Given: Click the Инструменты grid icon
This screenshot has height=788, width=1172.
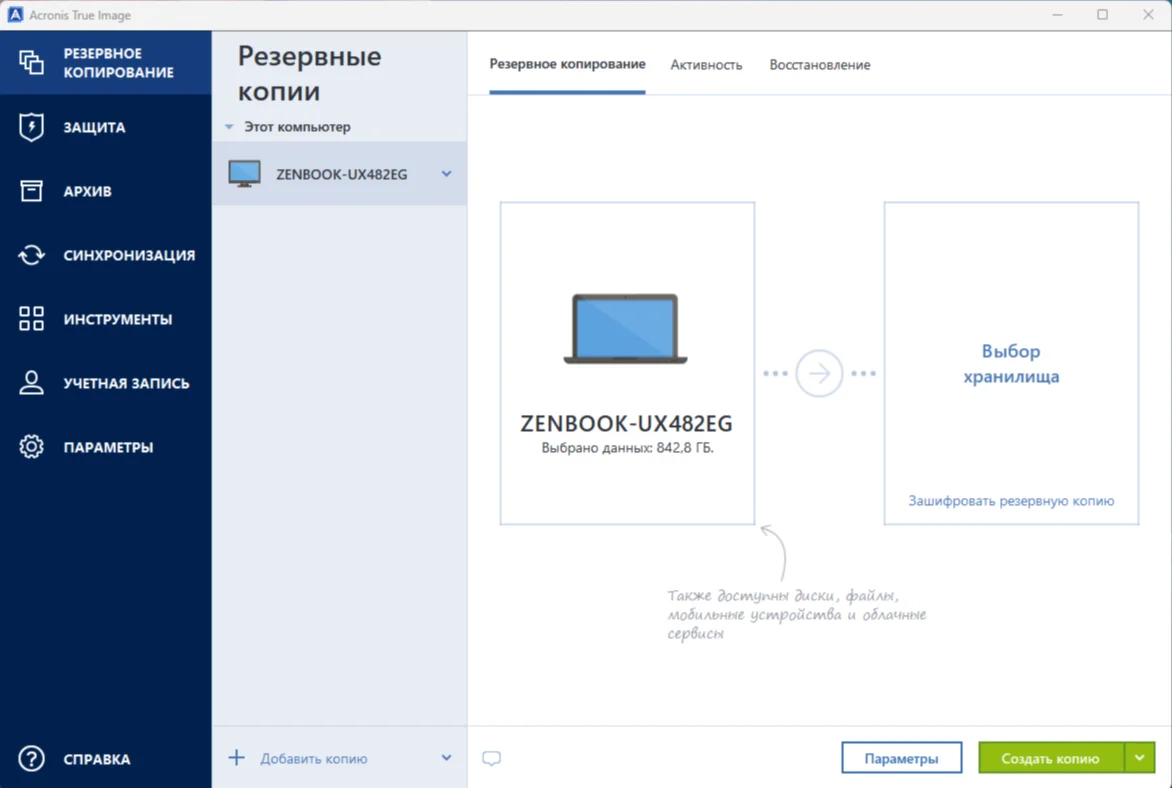Looking at the screenshot, I should 31,318.
